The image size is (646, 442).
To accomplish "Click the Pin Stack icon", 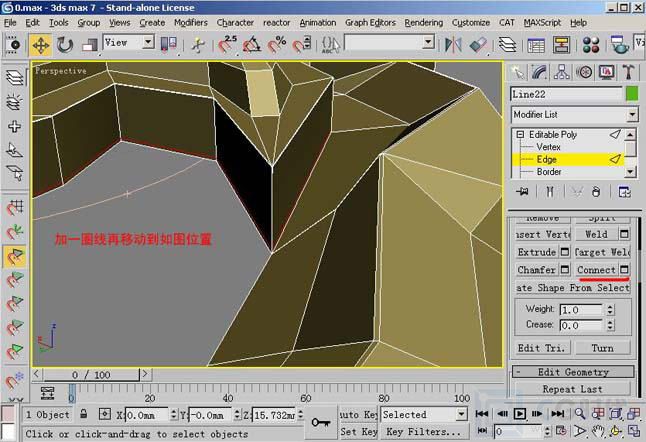I will pos(522,192).
